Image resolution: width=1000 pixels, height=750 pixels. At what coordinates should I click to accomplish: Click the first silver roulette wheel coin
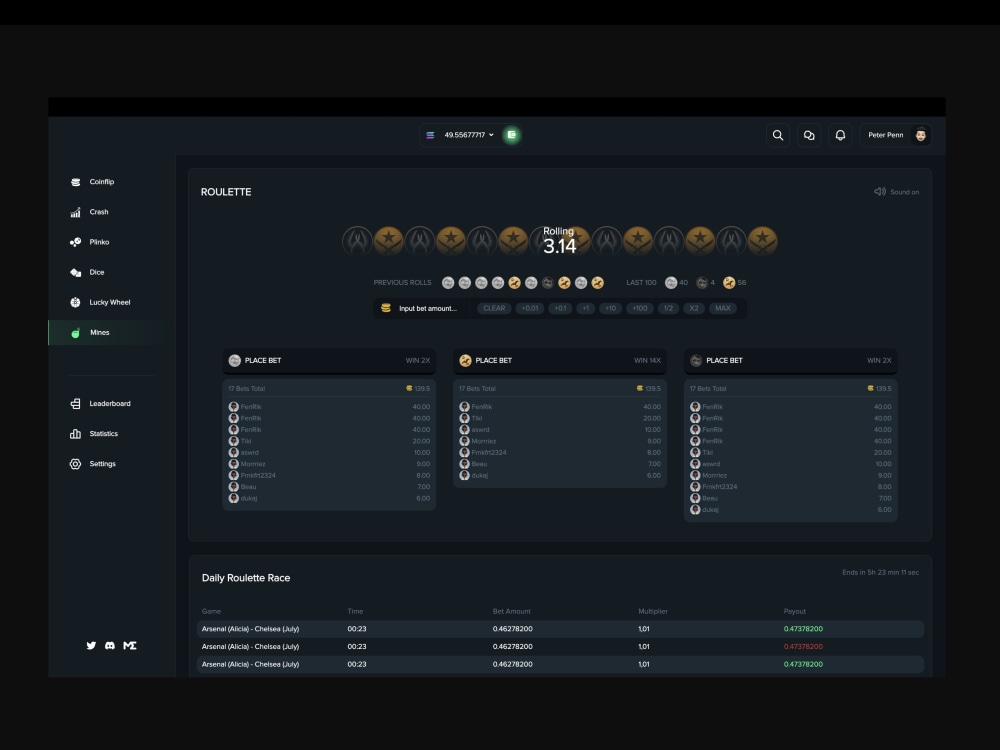[x=357, y=241]
